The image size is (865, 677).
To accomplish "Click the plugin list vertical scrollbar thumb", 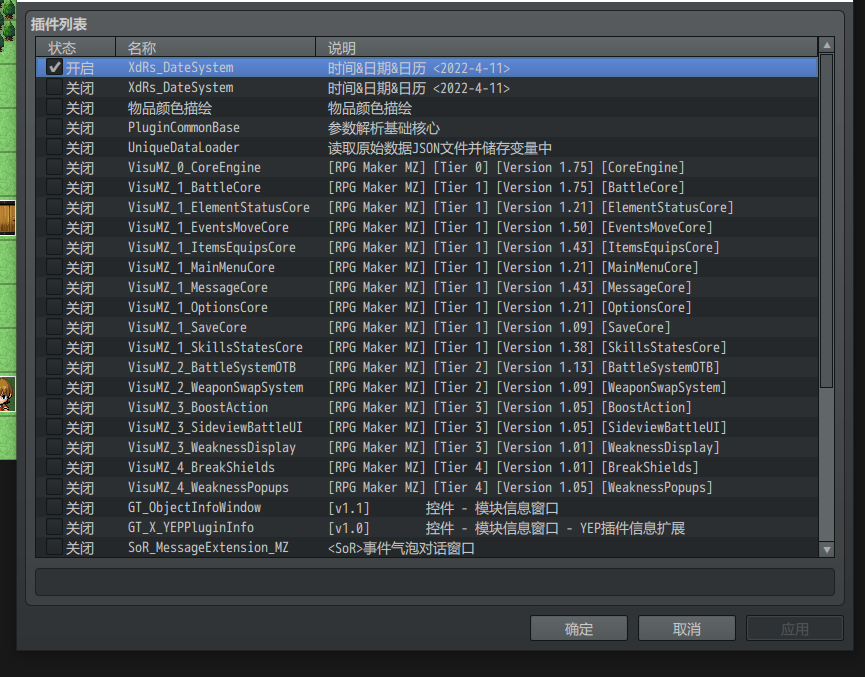I will pyautogui.click(x=826, y=221).
